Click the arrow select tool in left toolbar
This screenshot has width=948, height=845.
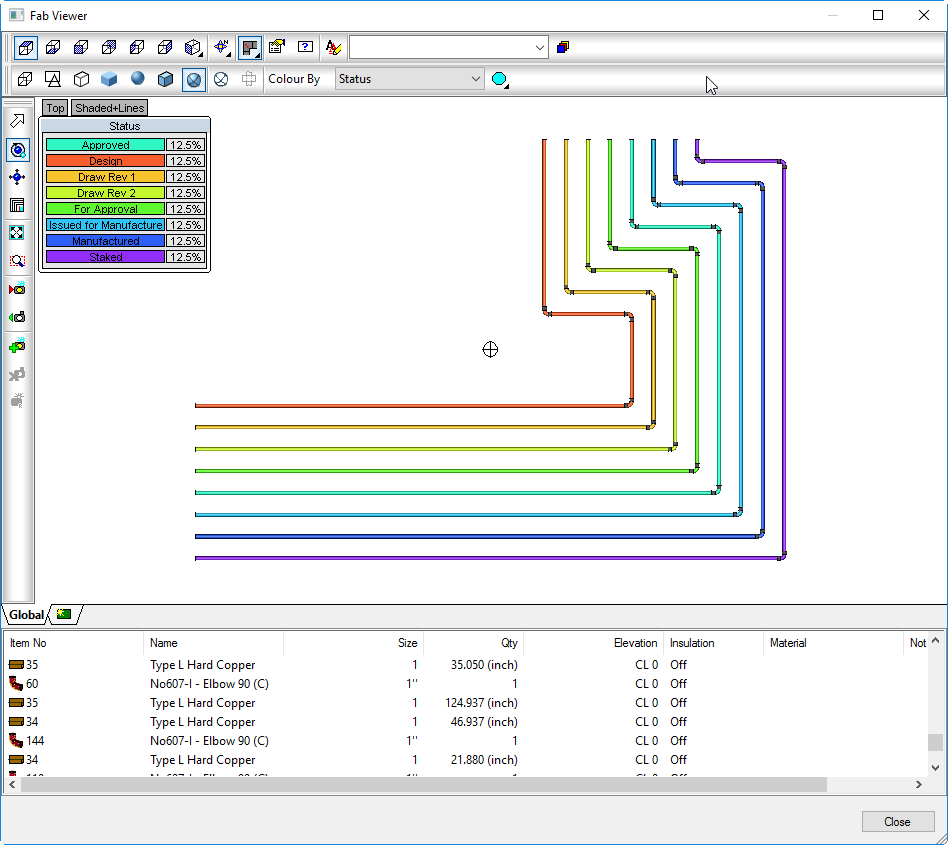pyautogui.click(x=17, y=122)
